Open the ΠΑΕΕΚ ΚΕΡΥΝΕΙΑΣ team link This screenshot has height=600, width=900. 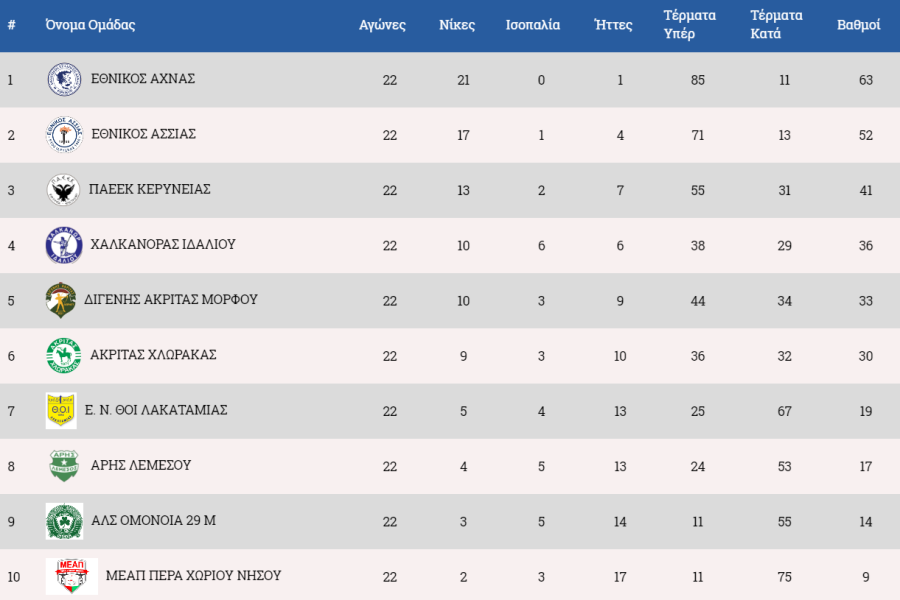[x=150, y=189]
